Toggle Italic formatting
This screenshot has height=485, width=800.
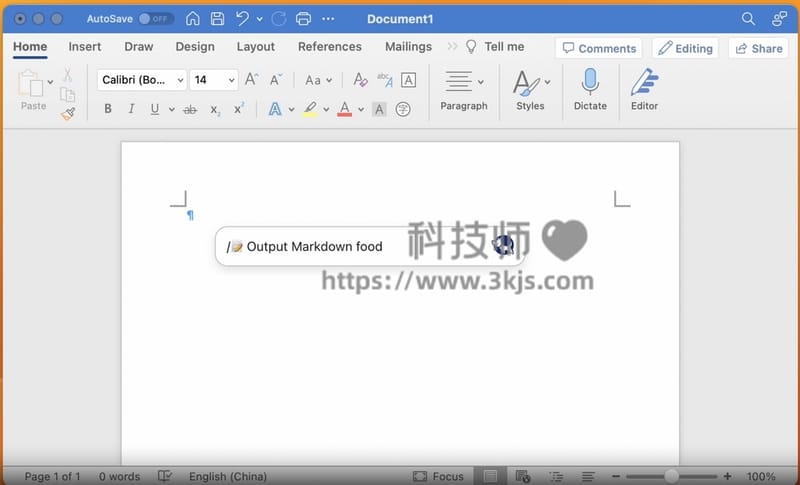pyautogui.click(x=131, y=109)
